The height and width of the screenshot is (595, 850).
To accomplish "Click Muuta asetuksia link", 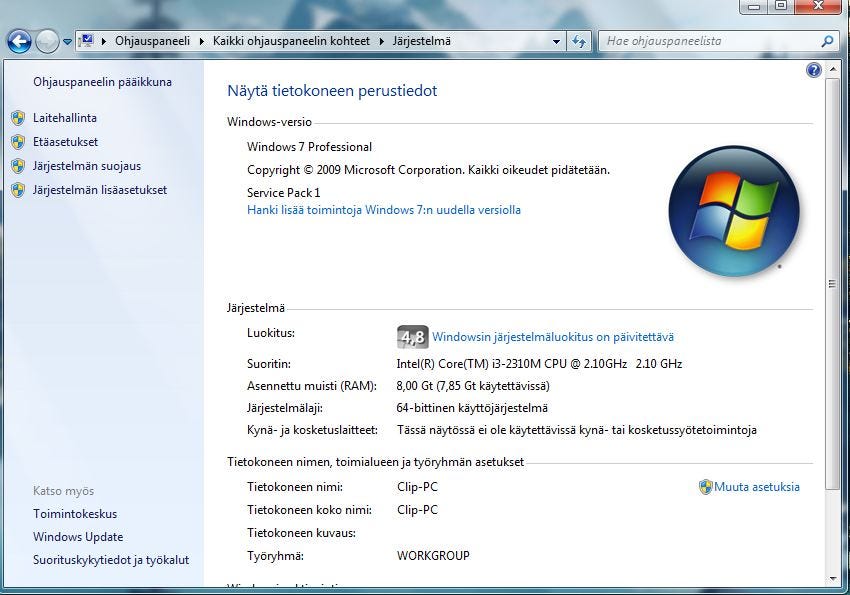I will [757, 487].
